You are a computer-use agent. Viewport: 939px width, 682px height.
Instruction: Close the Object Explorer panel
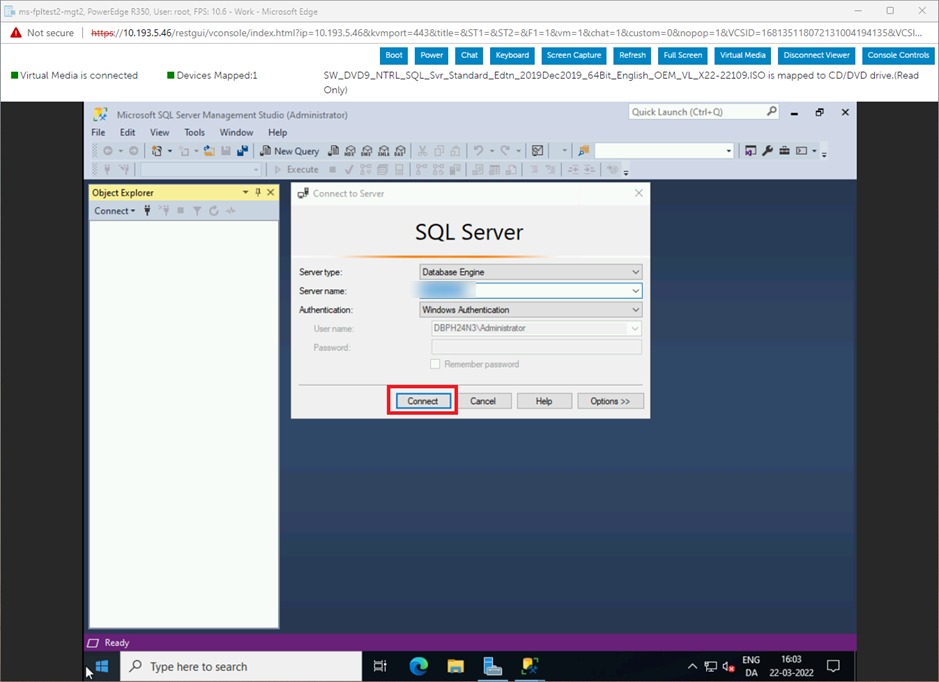tap(271, 192)
